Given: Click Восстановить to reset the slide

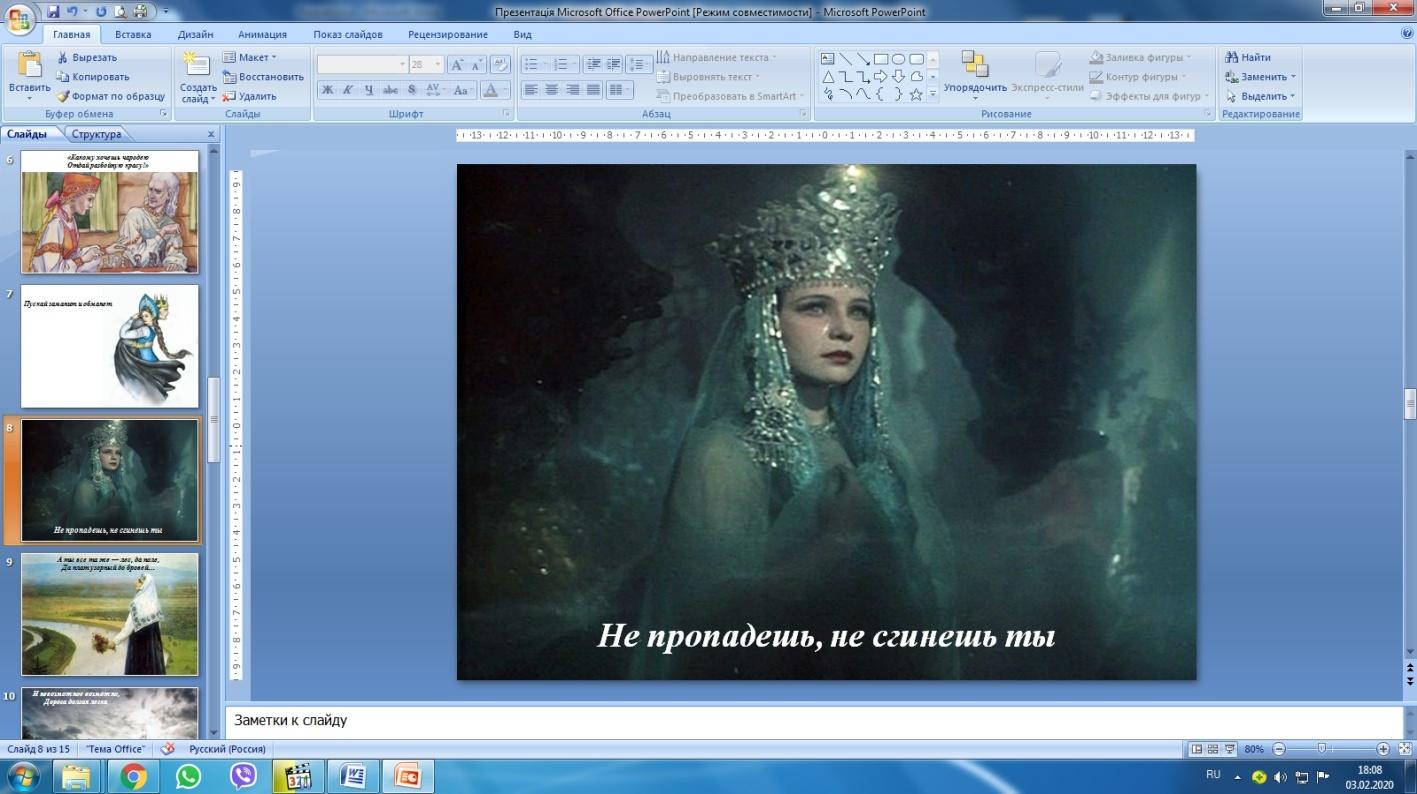Looking at the screenshot, I should [263, 77].
